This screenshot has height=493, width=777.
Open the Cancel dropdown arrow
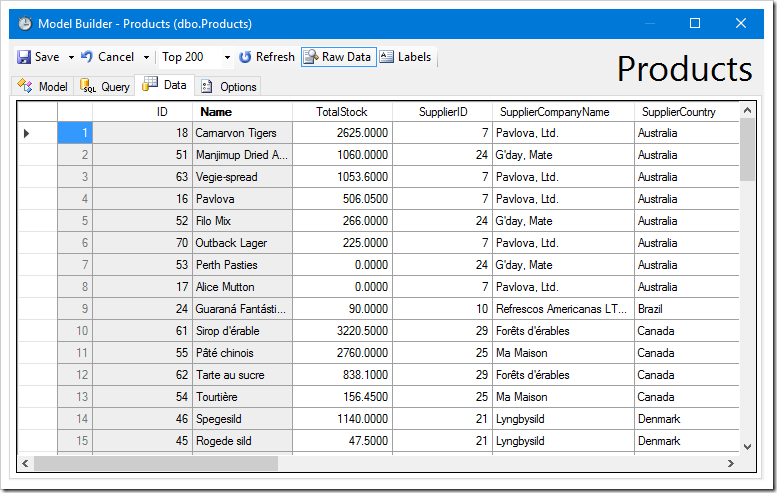146,57
